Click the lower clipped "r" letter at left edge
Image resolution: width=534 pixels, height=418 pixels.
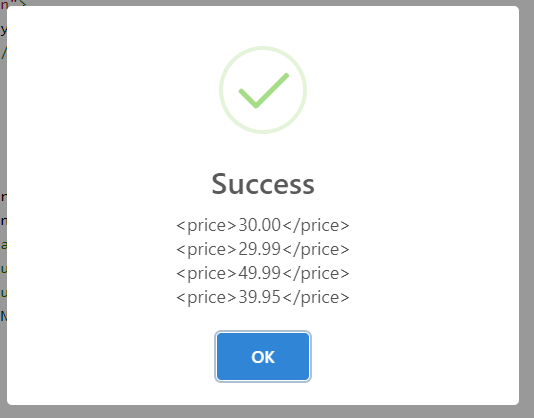coord(3,221)
